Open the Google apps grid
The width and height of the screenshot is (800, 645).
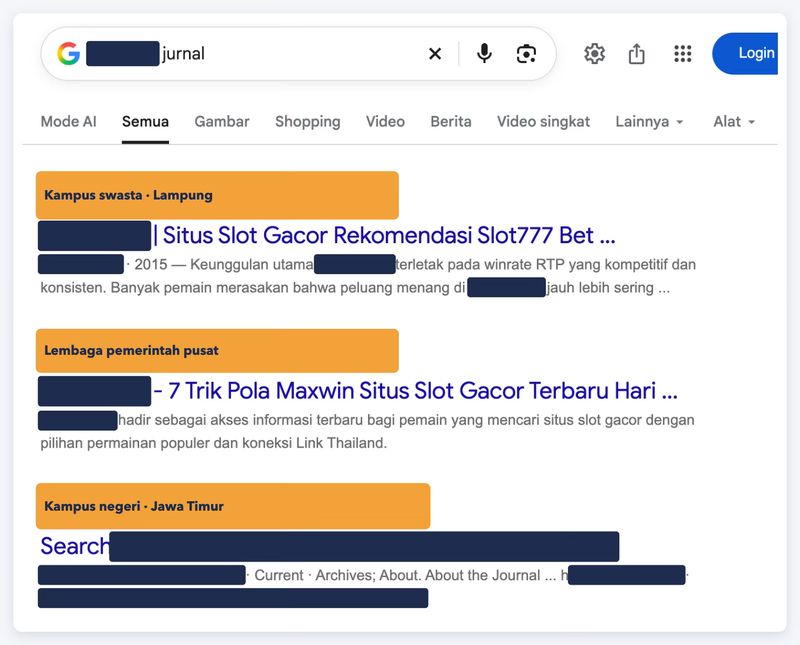click(x=683, y=54)
